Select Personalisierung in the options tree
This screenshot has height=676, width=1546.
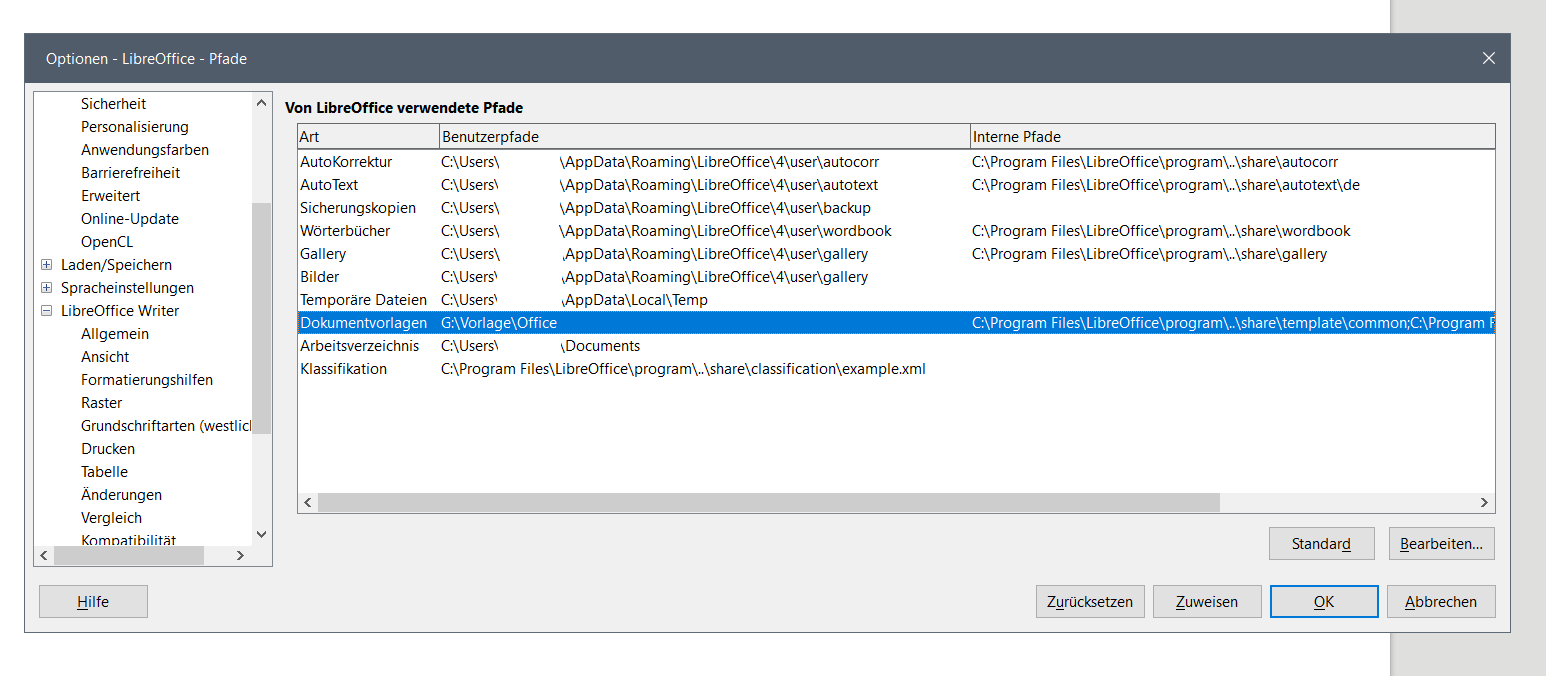click(135, 127)
